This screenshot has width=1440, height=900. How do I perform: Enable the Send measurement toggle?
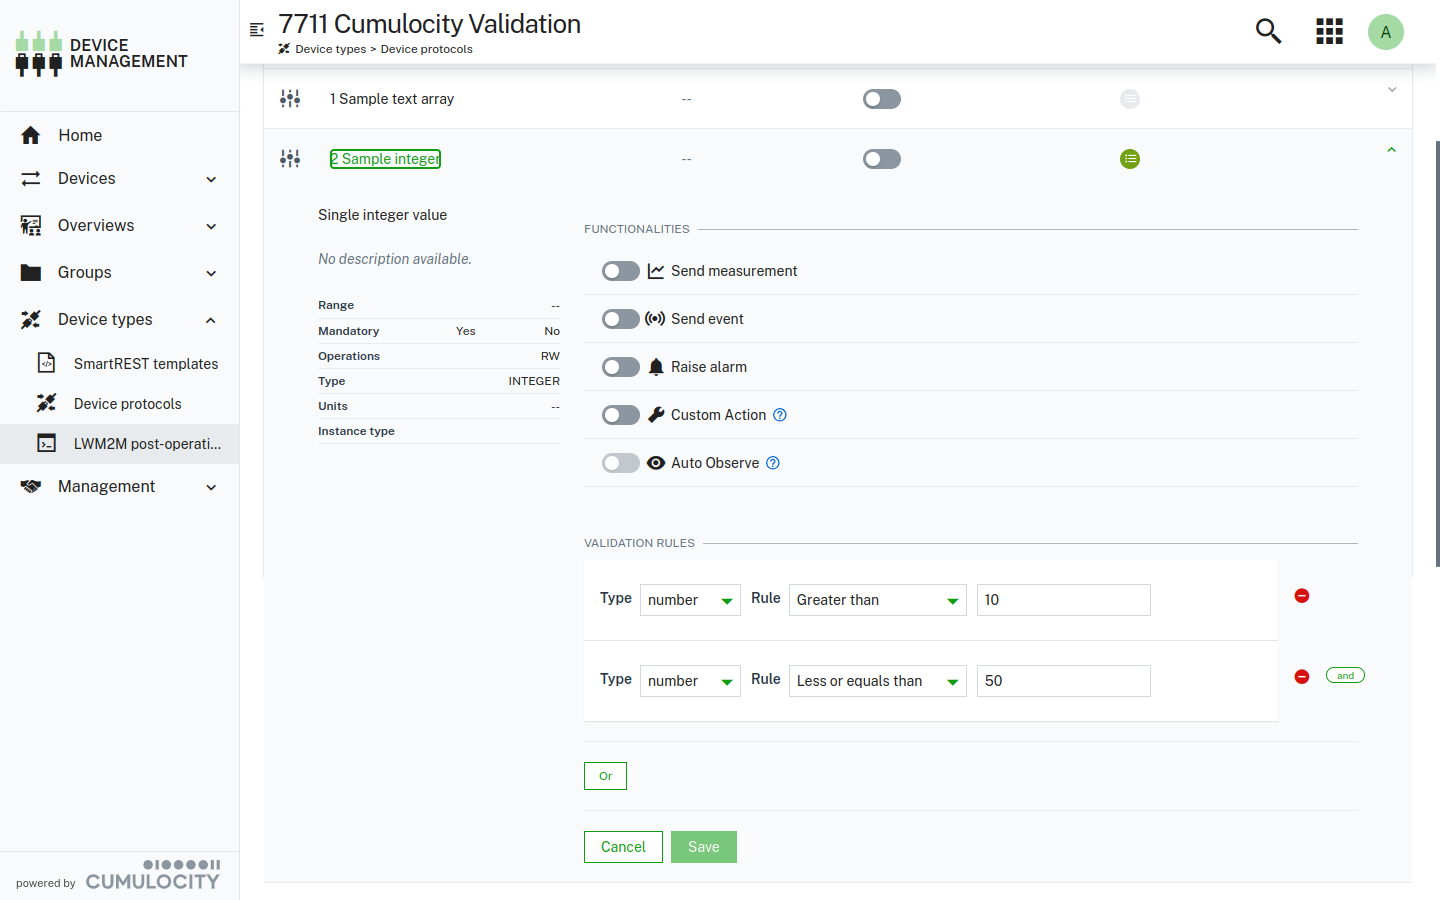tap(620, 270)
